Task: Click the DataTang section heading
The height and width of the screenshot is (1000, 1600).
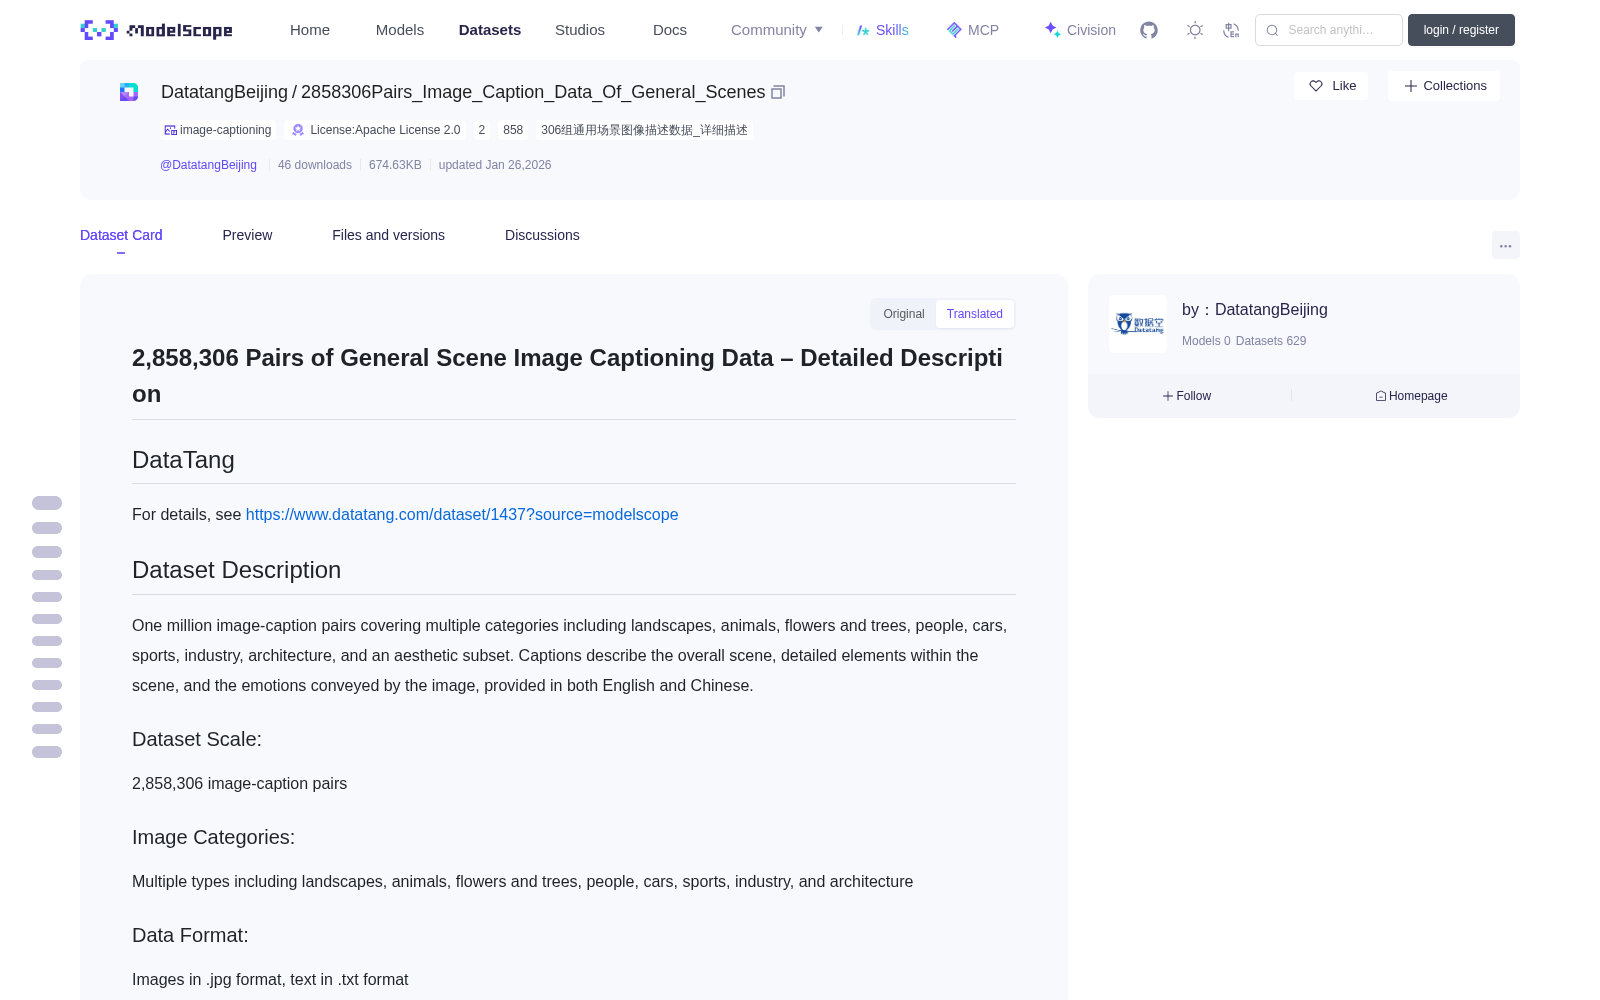Action: pyautogui.click(x=183, y=460)
